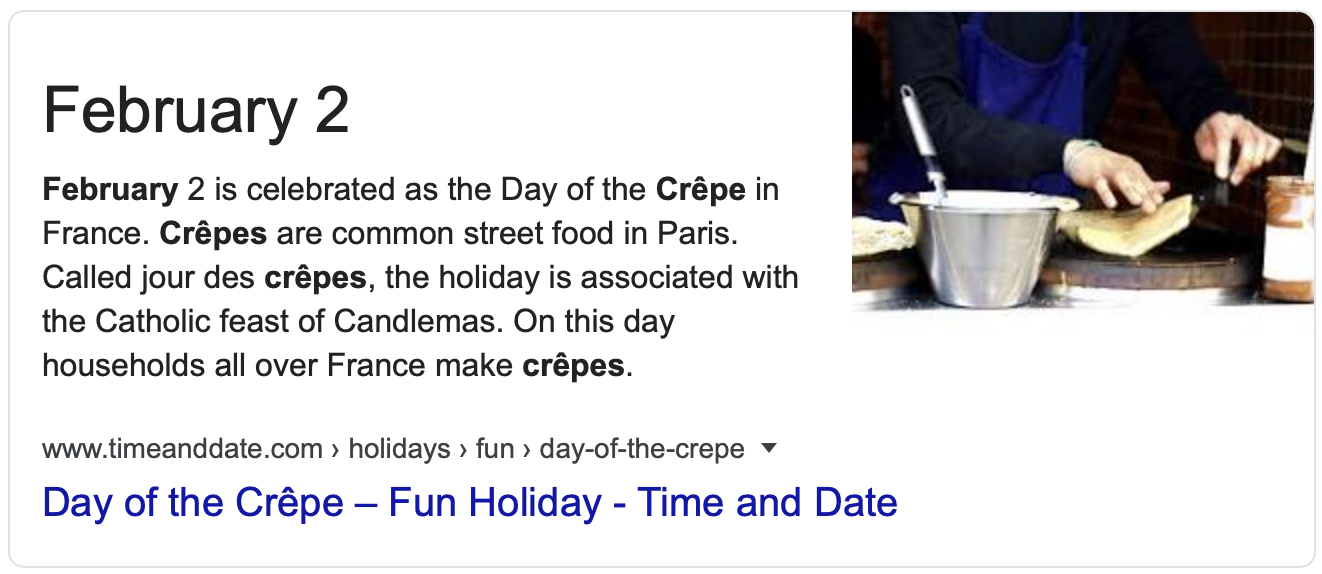Screen dimensions: 1322x574
Task: Click the bold 'Crêpe' in first line
Action: [x=700, y=189]
